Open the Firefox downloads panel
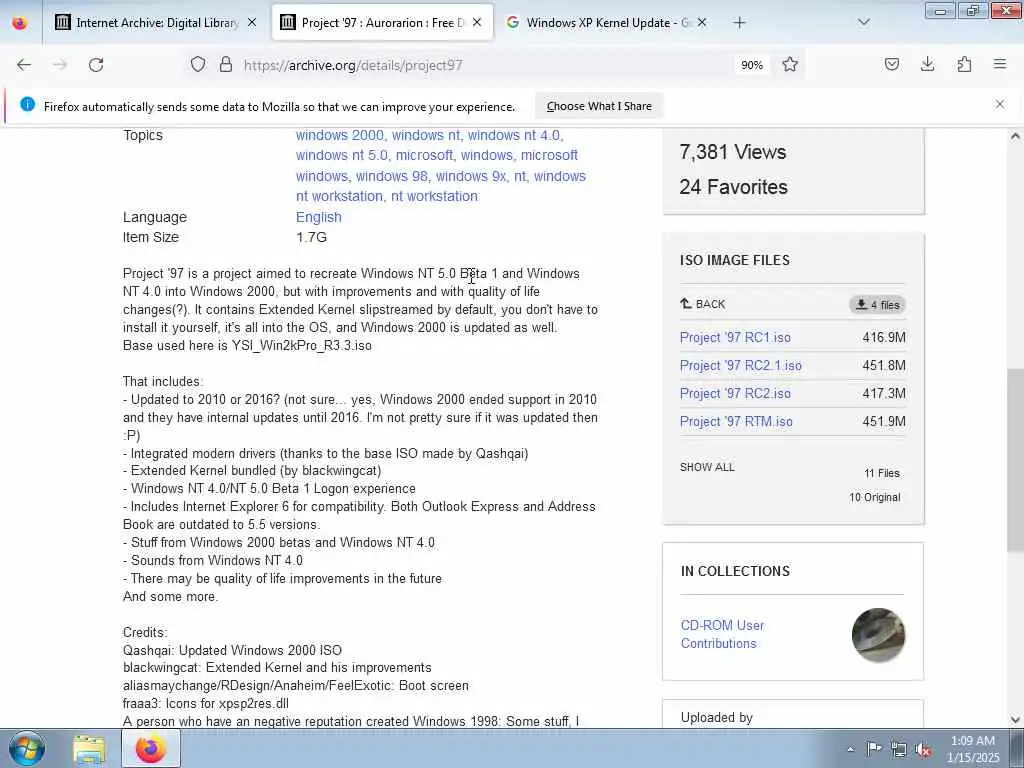The height and width of the screenshot is (768, 1024). pyautogui.click(x=927, y=64)
